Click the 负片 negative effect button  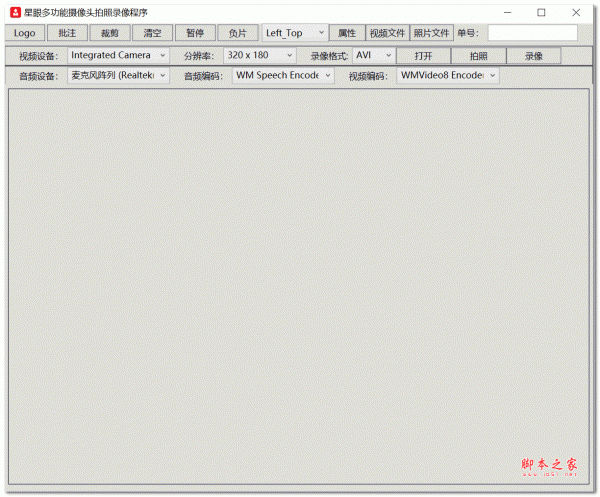click(238, 33)
